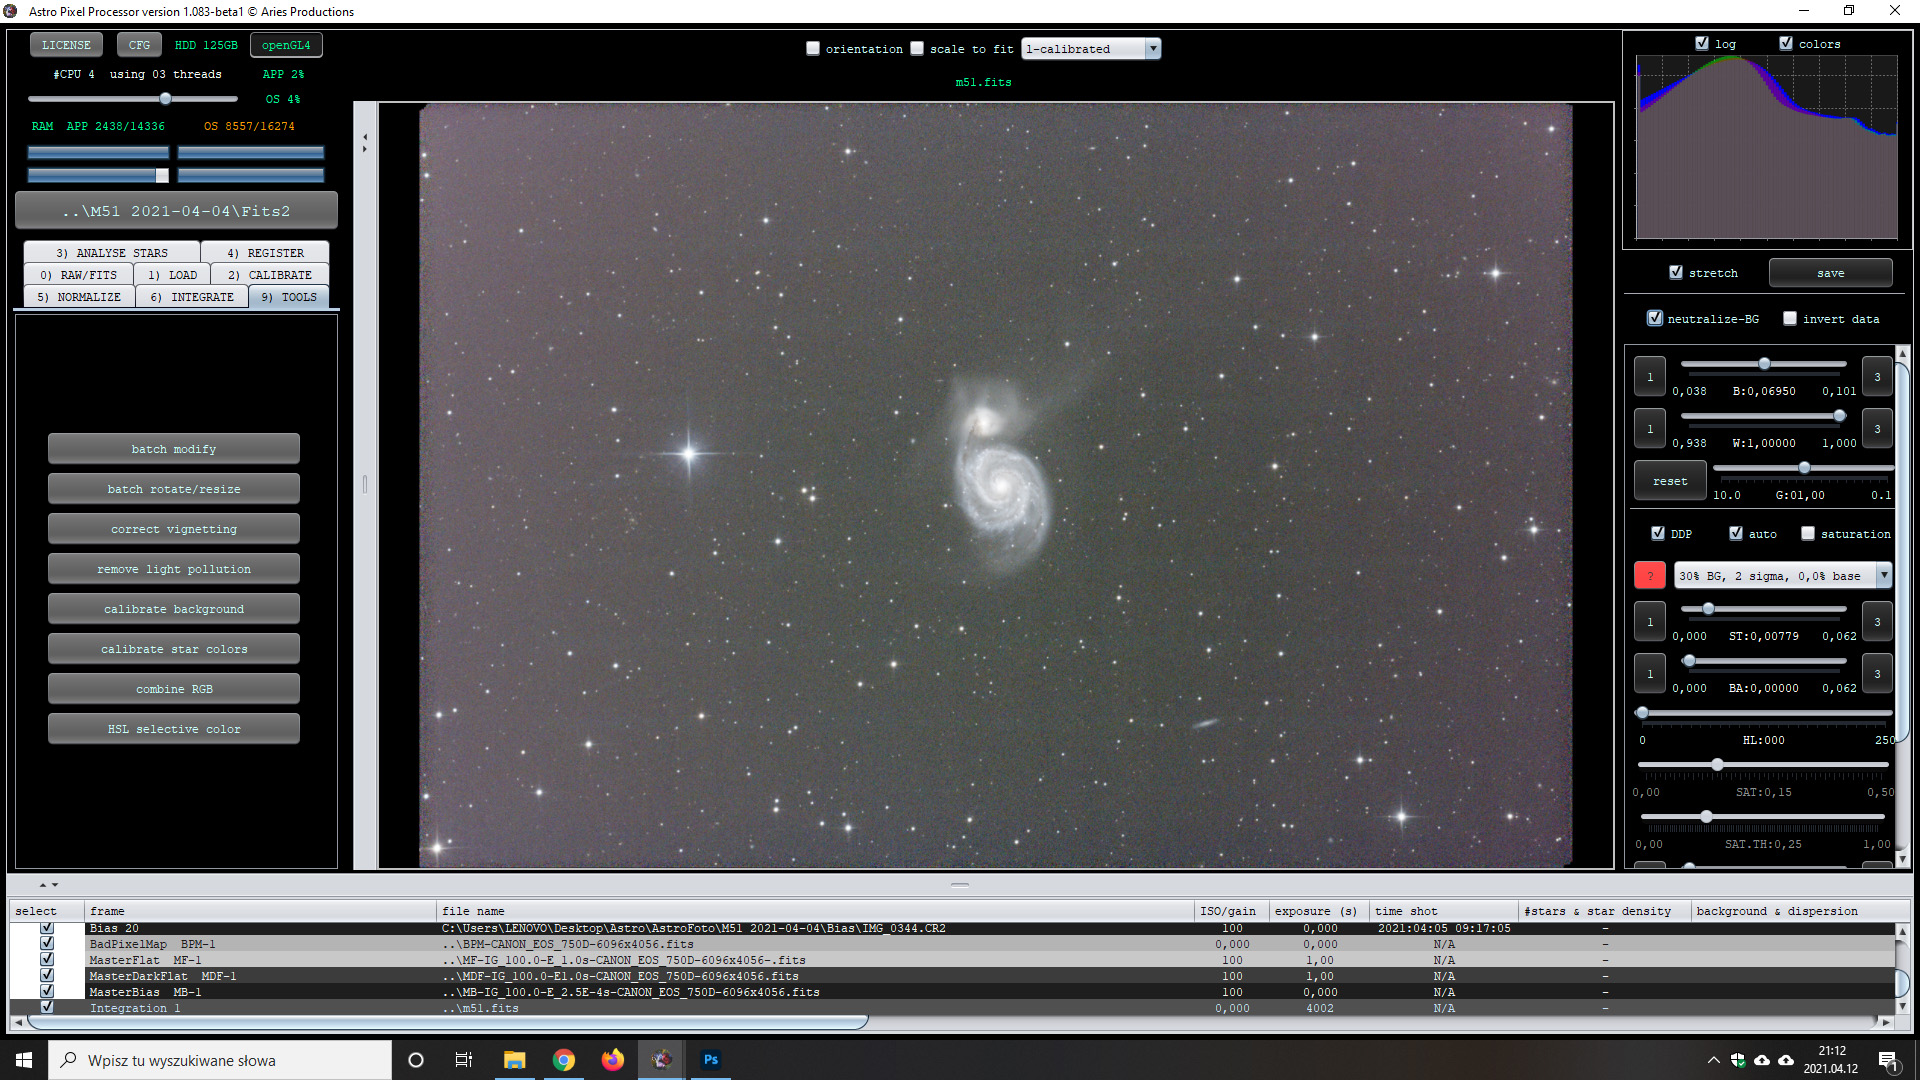Switch to the 6) INTEGRATE tab
This screenshot has height=1080, width=1920.
coord(192,297)
